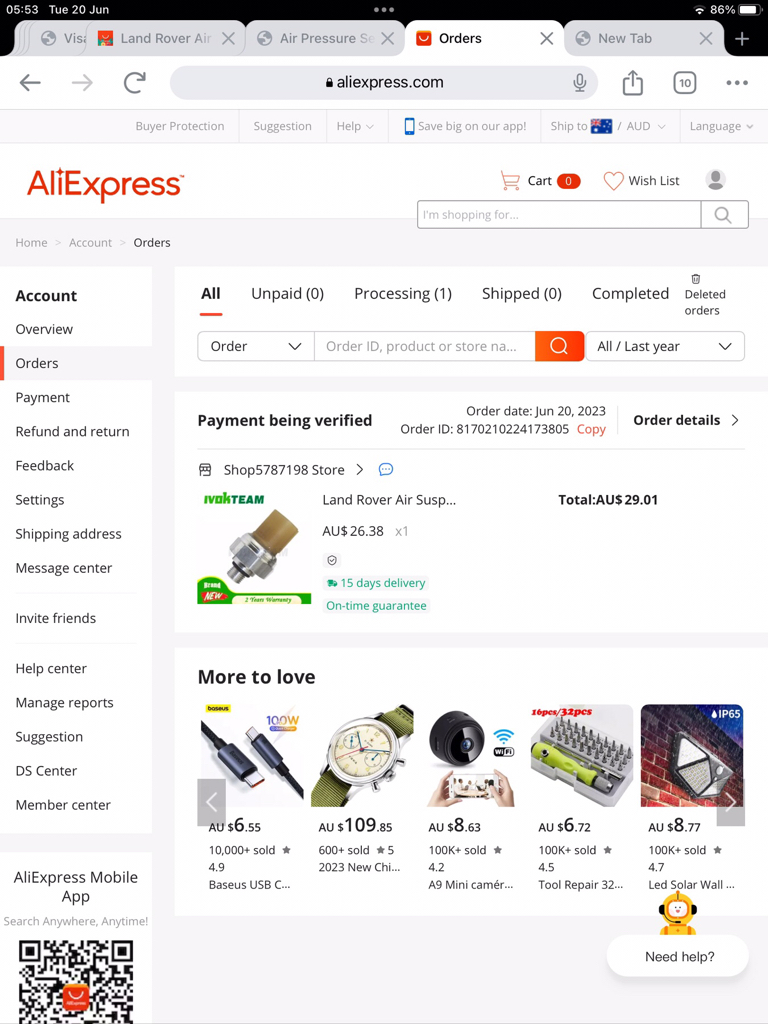This screenshot has width=768, height=1024.
Task: Open the All / Last year dropdown
Action: pyautogui.click(x=665, y=346)
